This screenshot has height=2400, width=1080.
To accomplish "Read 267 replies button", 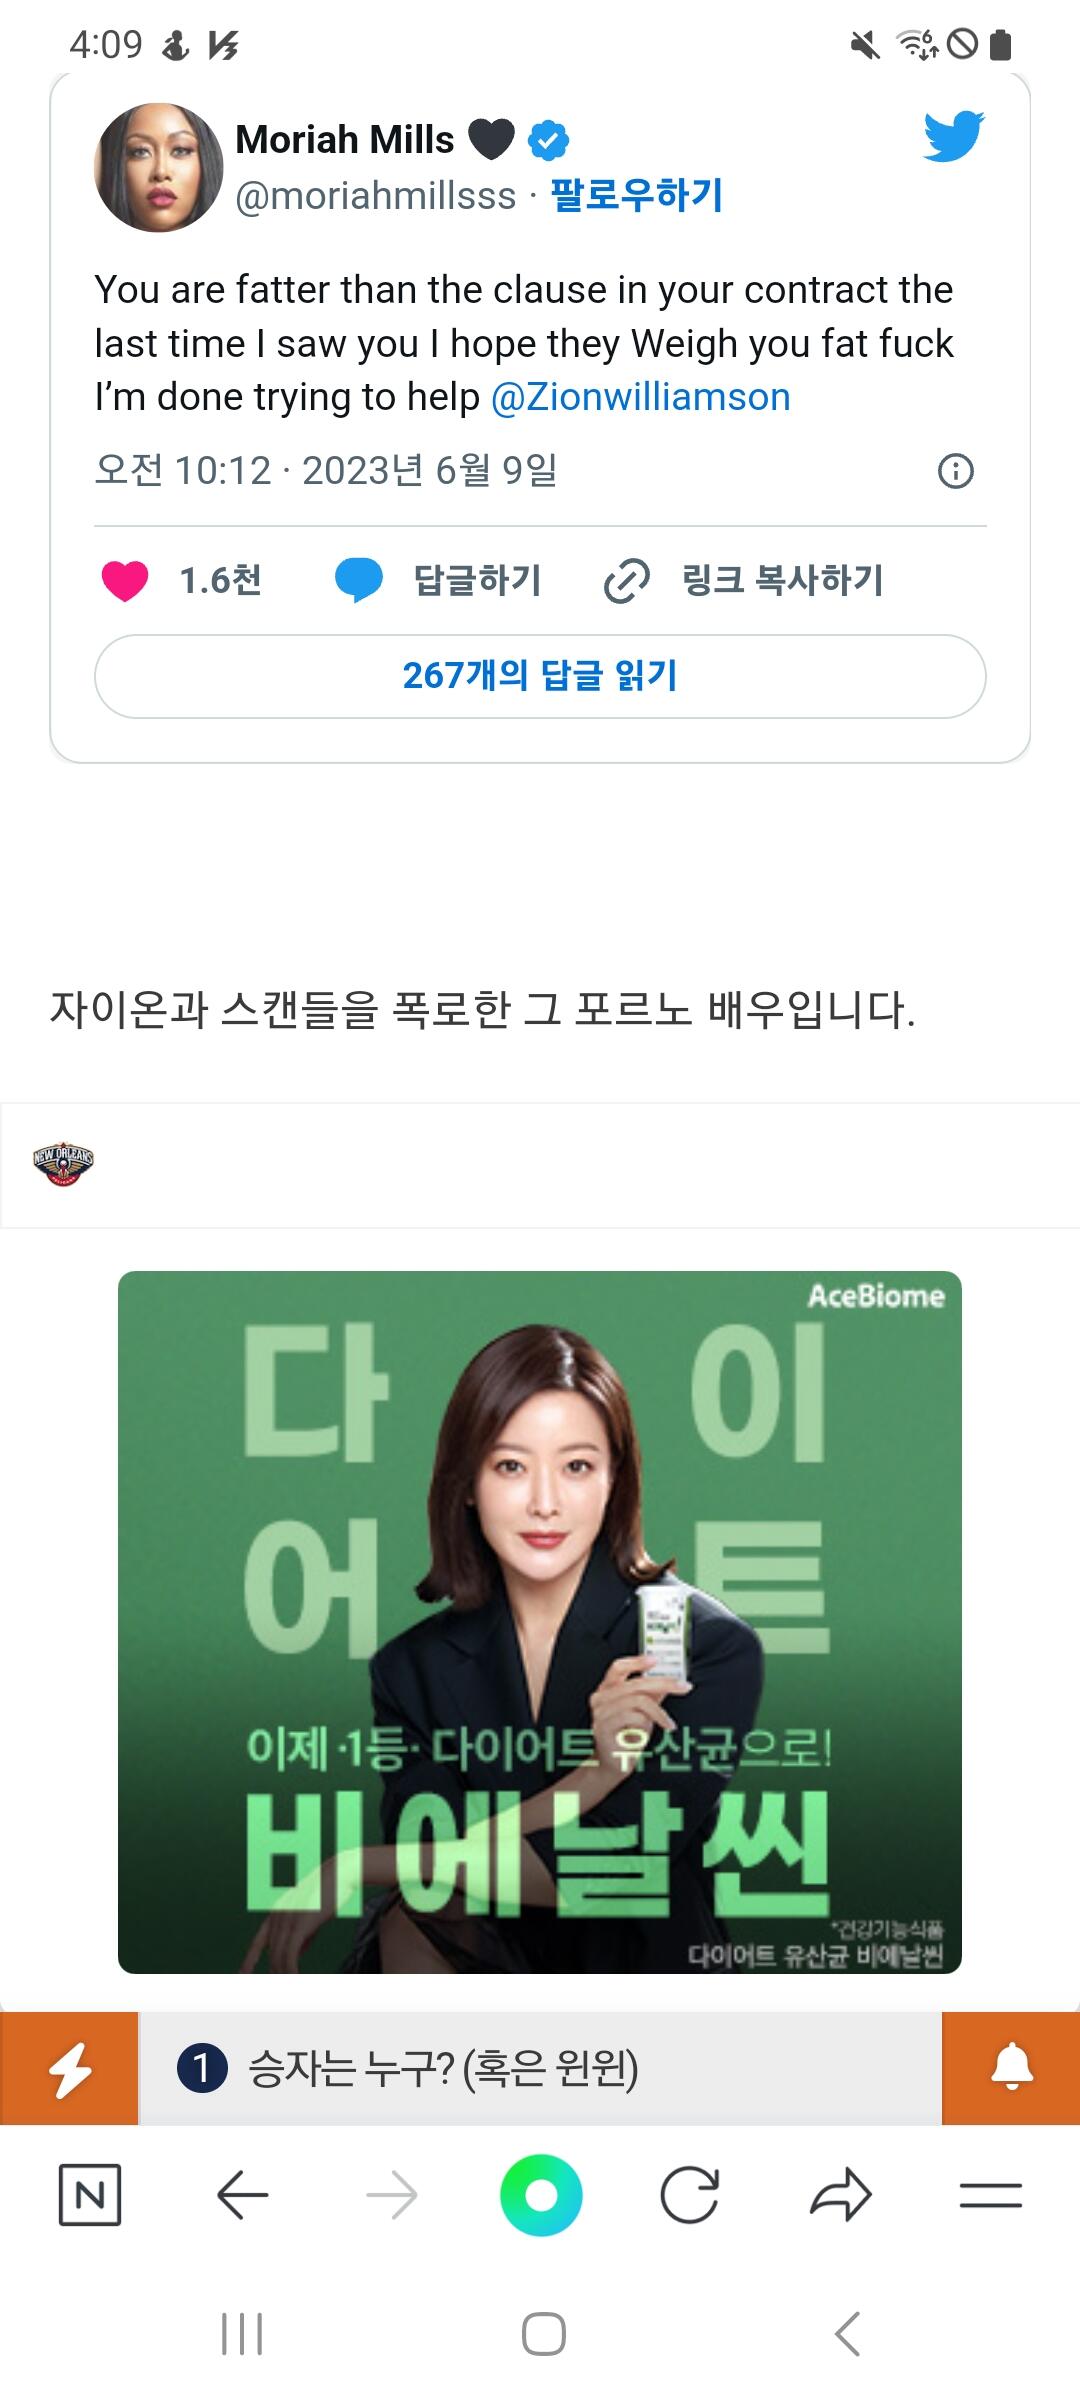I will tap(540, 676).
